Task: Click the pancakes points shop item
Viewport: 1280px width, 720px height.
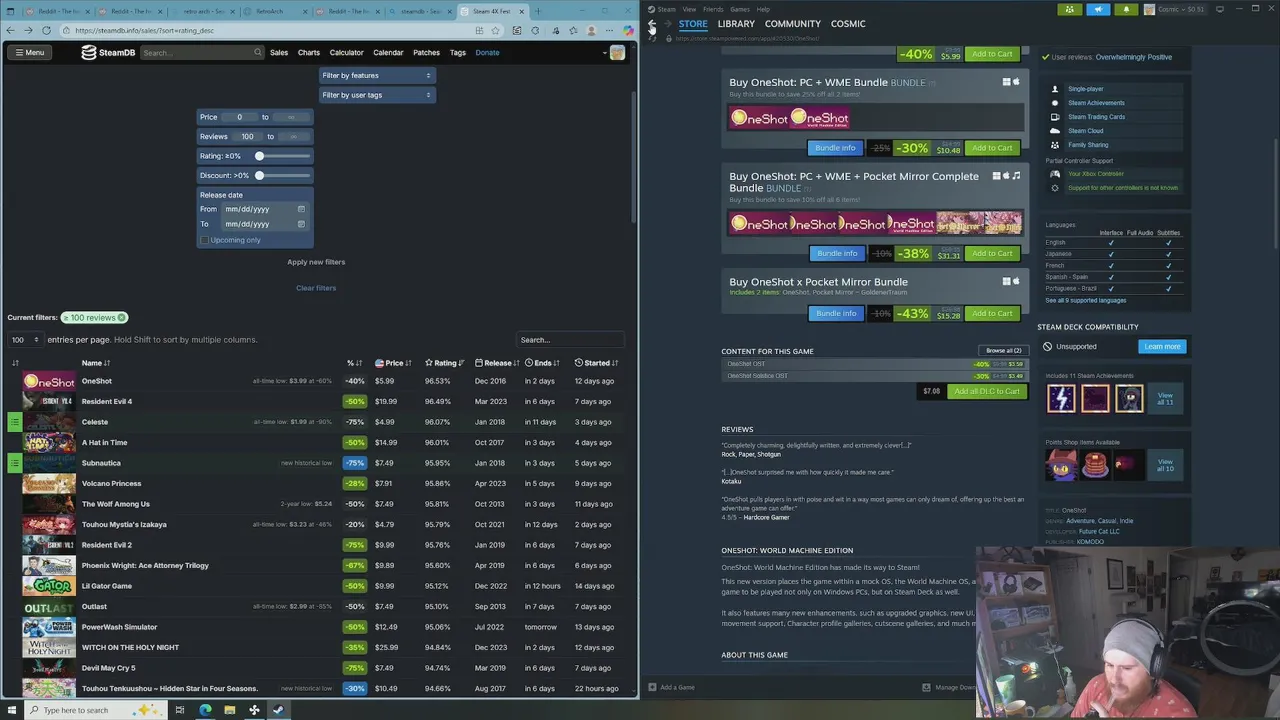Action: point(1095,464)
